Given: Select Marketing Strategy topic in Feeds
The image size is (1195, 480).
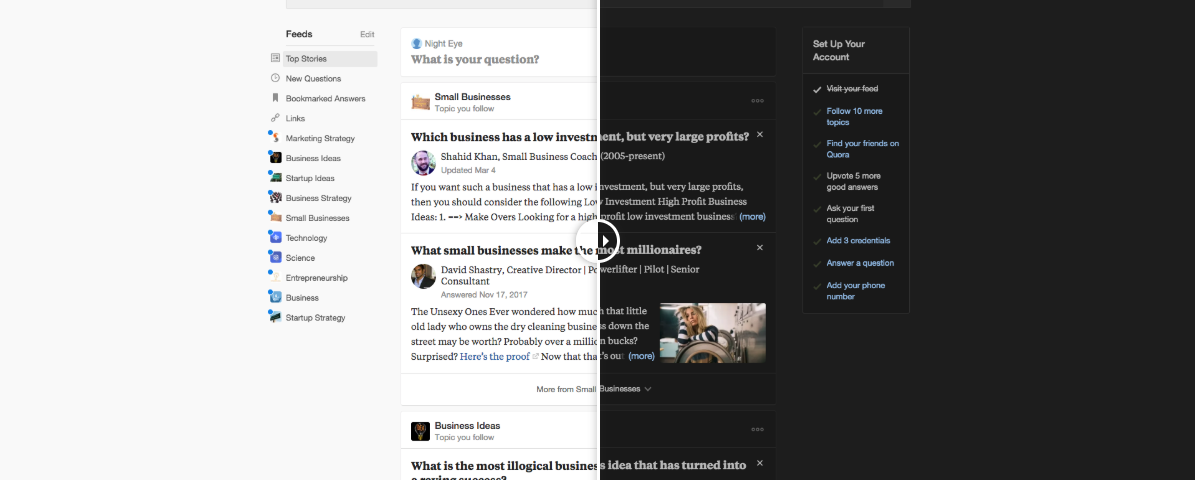Looking at the screenshot, I should 320,138.
